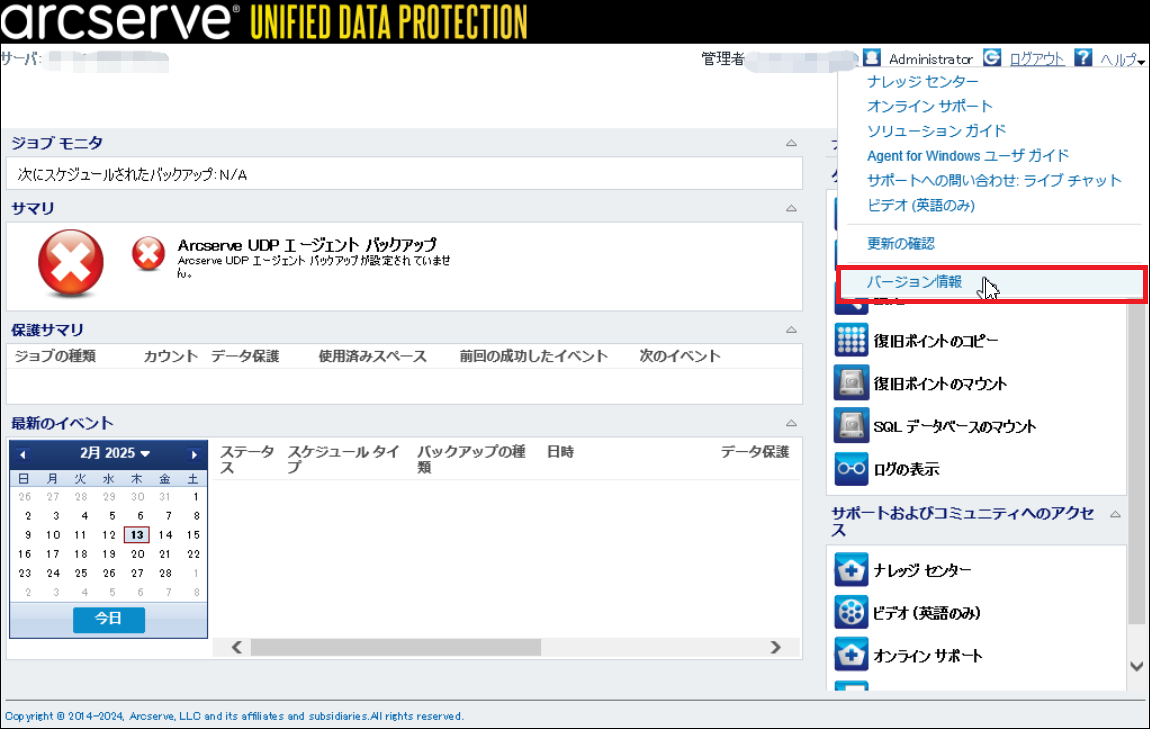The image size is (1150, 729).
Task: Open 復旧ポイントのマウント task
Action: pos(940,384)
